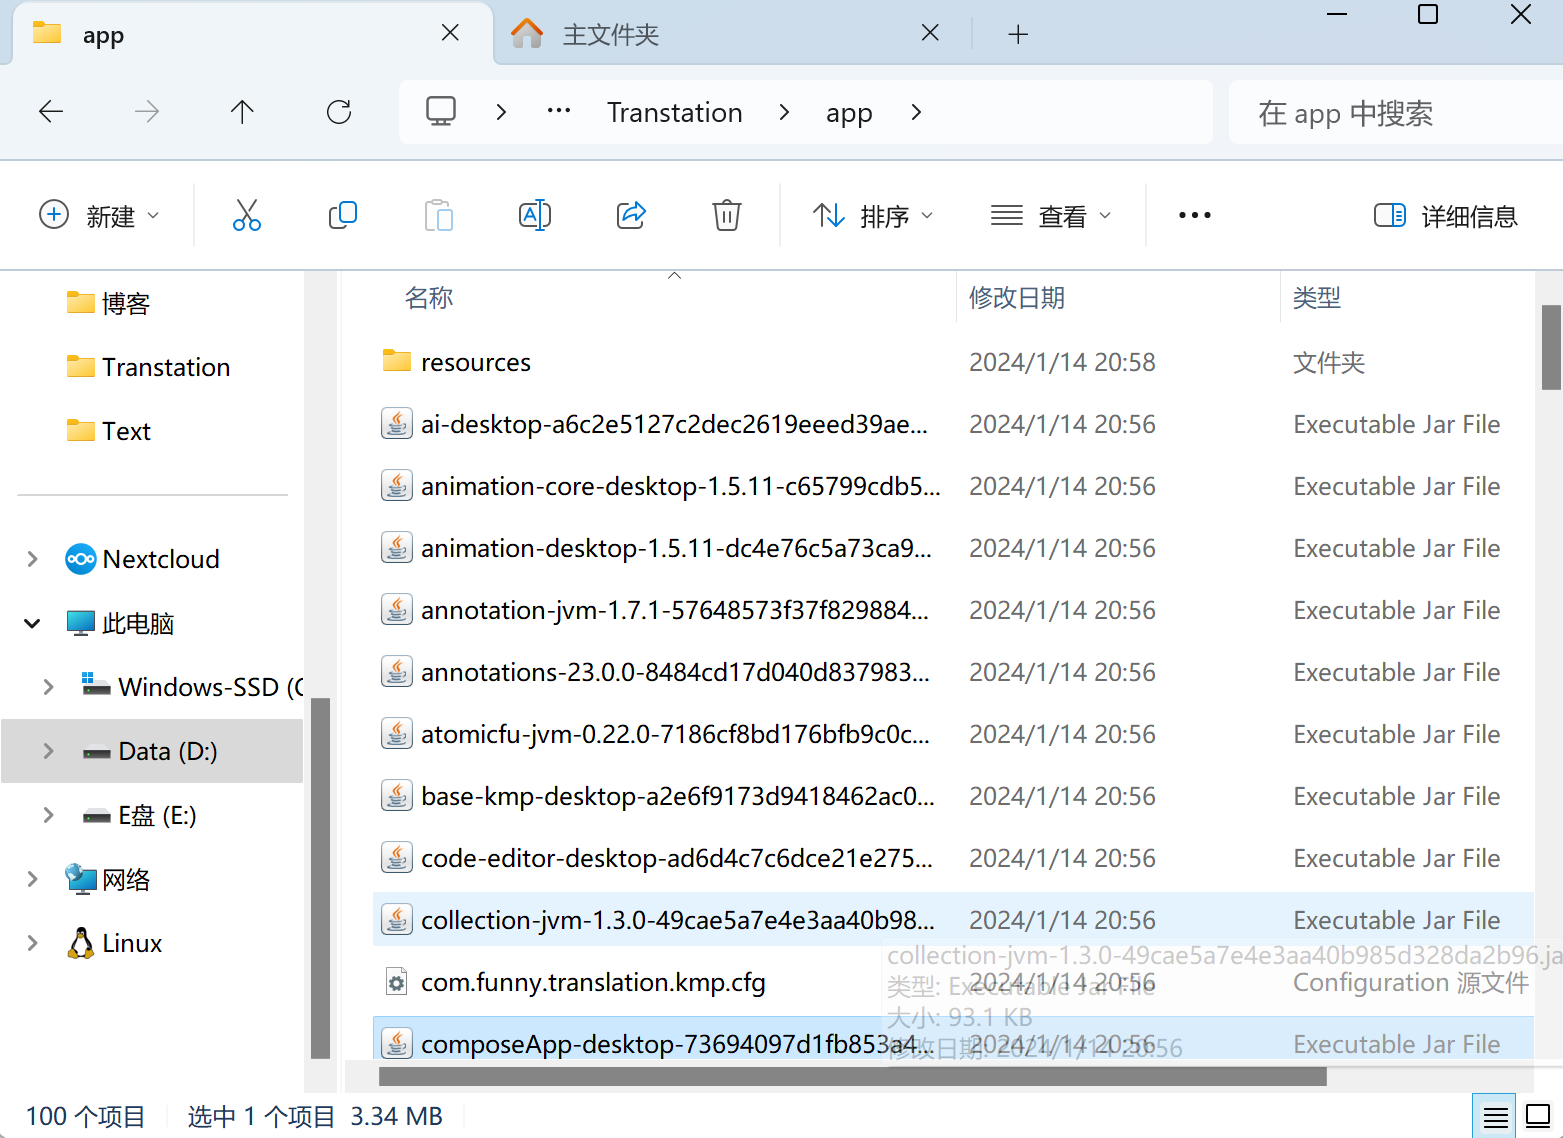Switch to the 主文件夹 tab
The image size is (1563, 1138).
(732, 34)
